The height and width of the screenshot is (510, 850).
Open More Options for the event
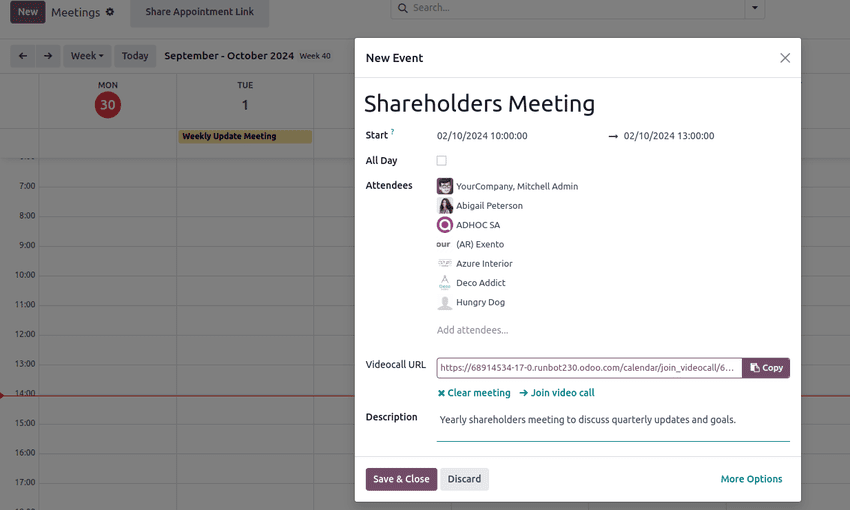click(x=751, y=479)
